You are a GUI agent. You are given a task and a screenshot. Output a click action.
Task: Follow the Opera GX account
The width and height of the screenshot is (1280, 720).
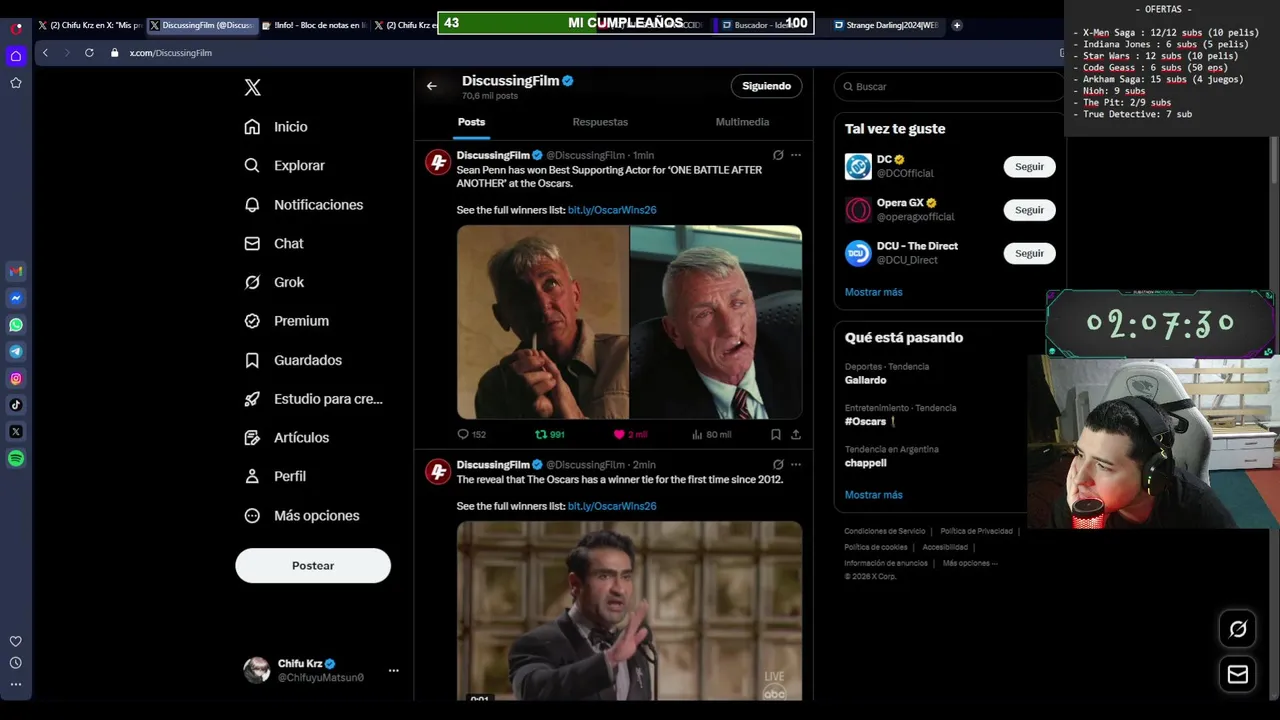1029,210
